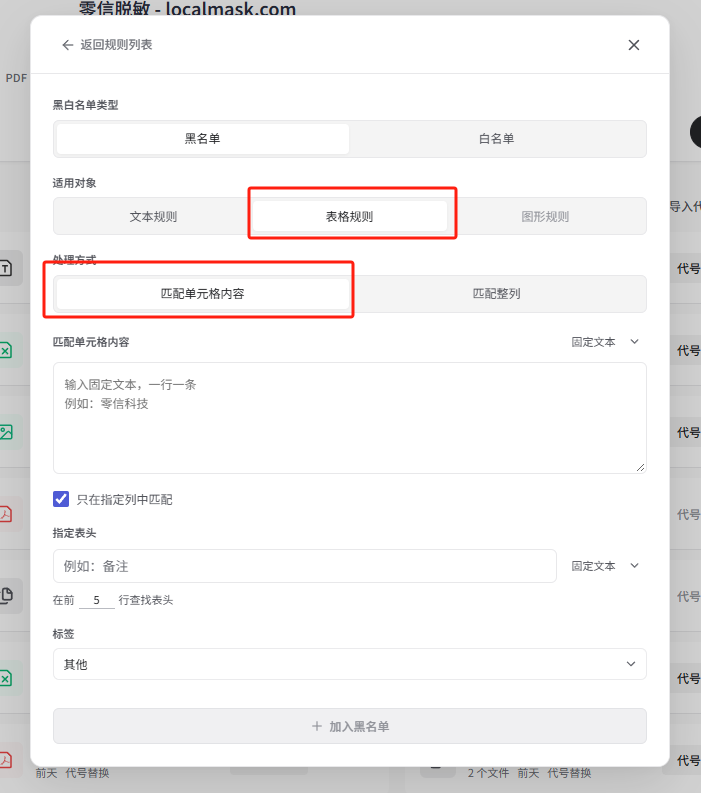Select 匹配单元格内容 processing mode
This screenshot has width=701, height=793.
tap(203, 294)
